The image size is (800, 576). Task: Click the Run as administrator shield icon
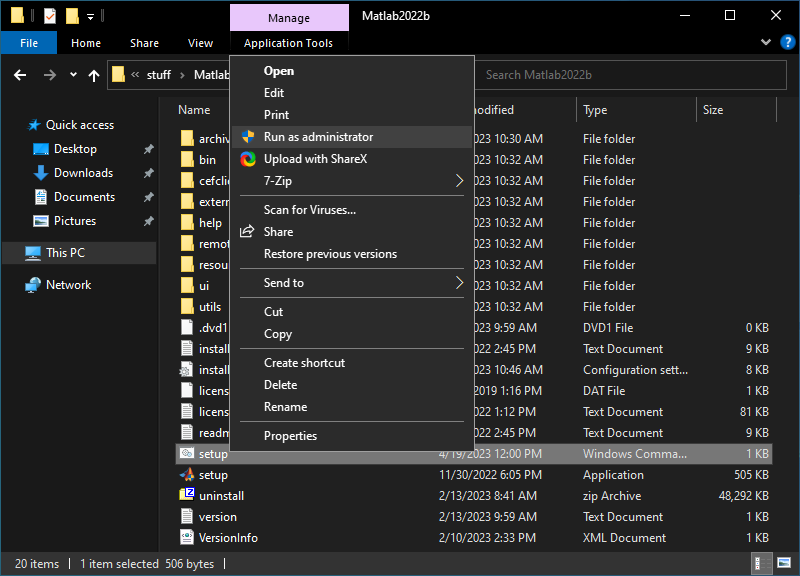point(248,137)
